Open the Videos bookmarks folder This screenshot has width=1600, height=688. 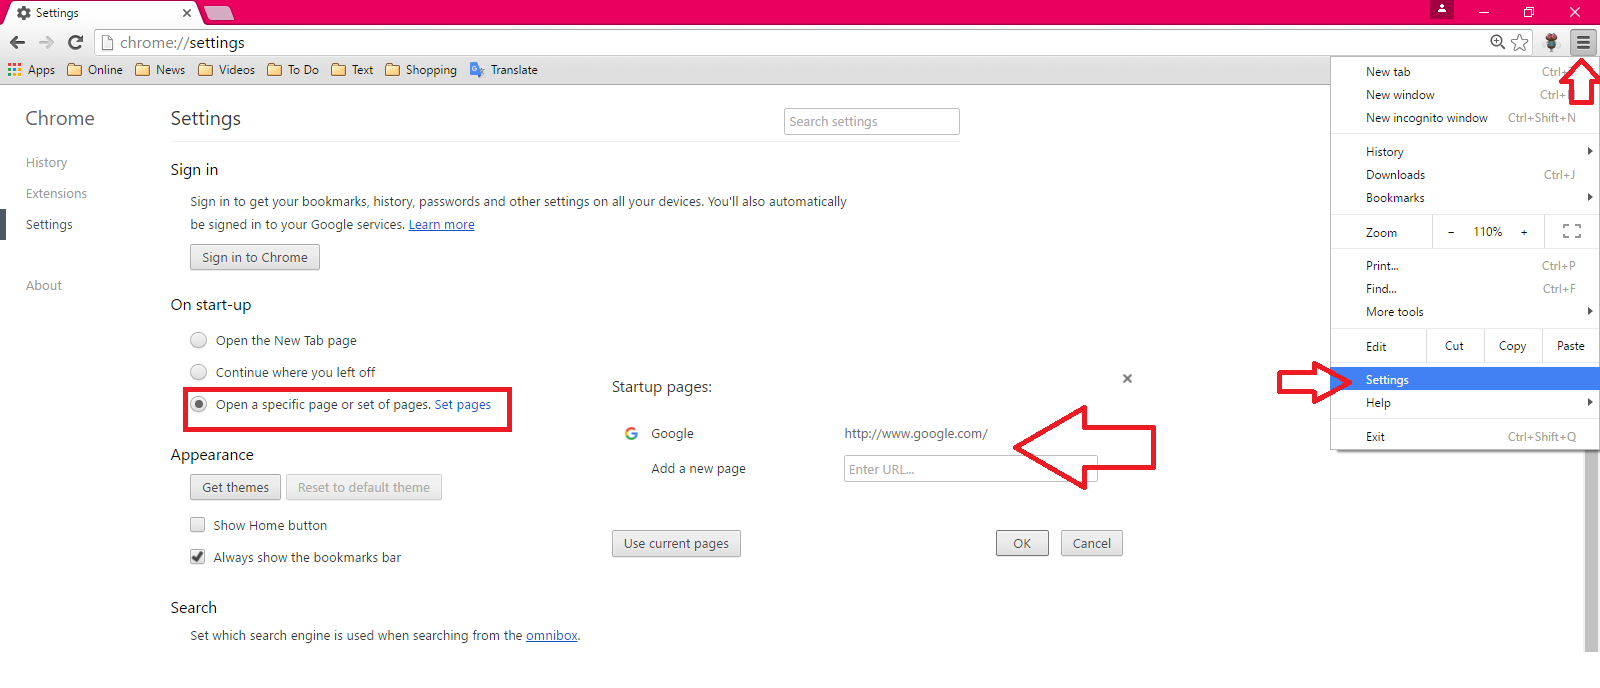(x=227, y=70)
